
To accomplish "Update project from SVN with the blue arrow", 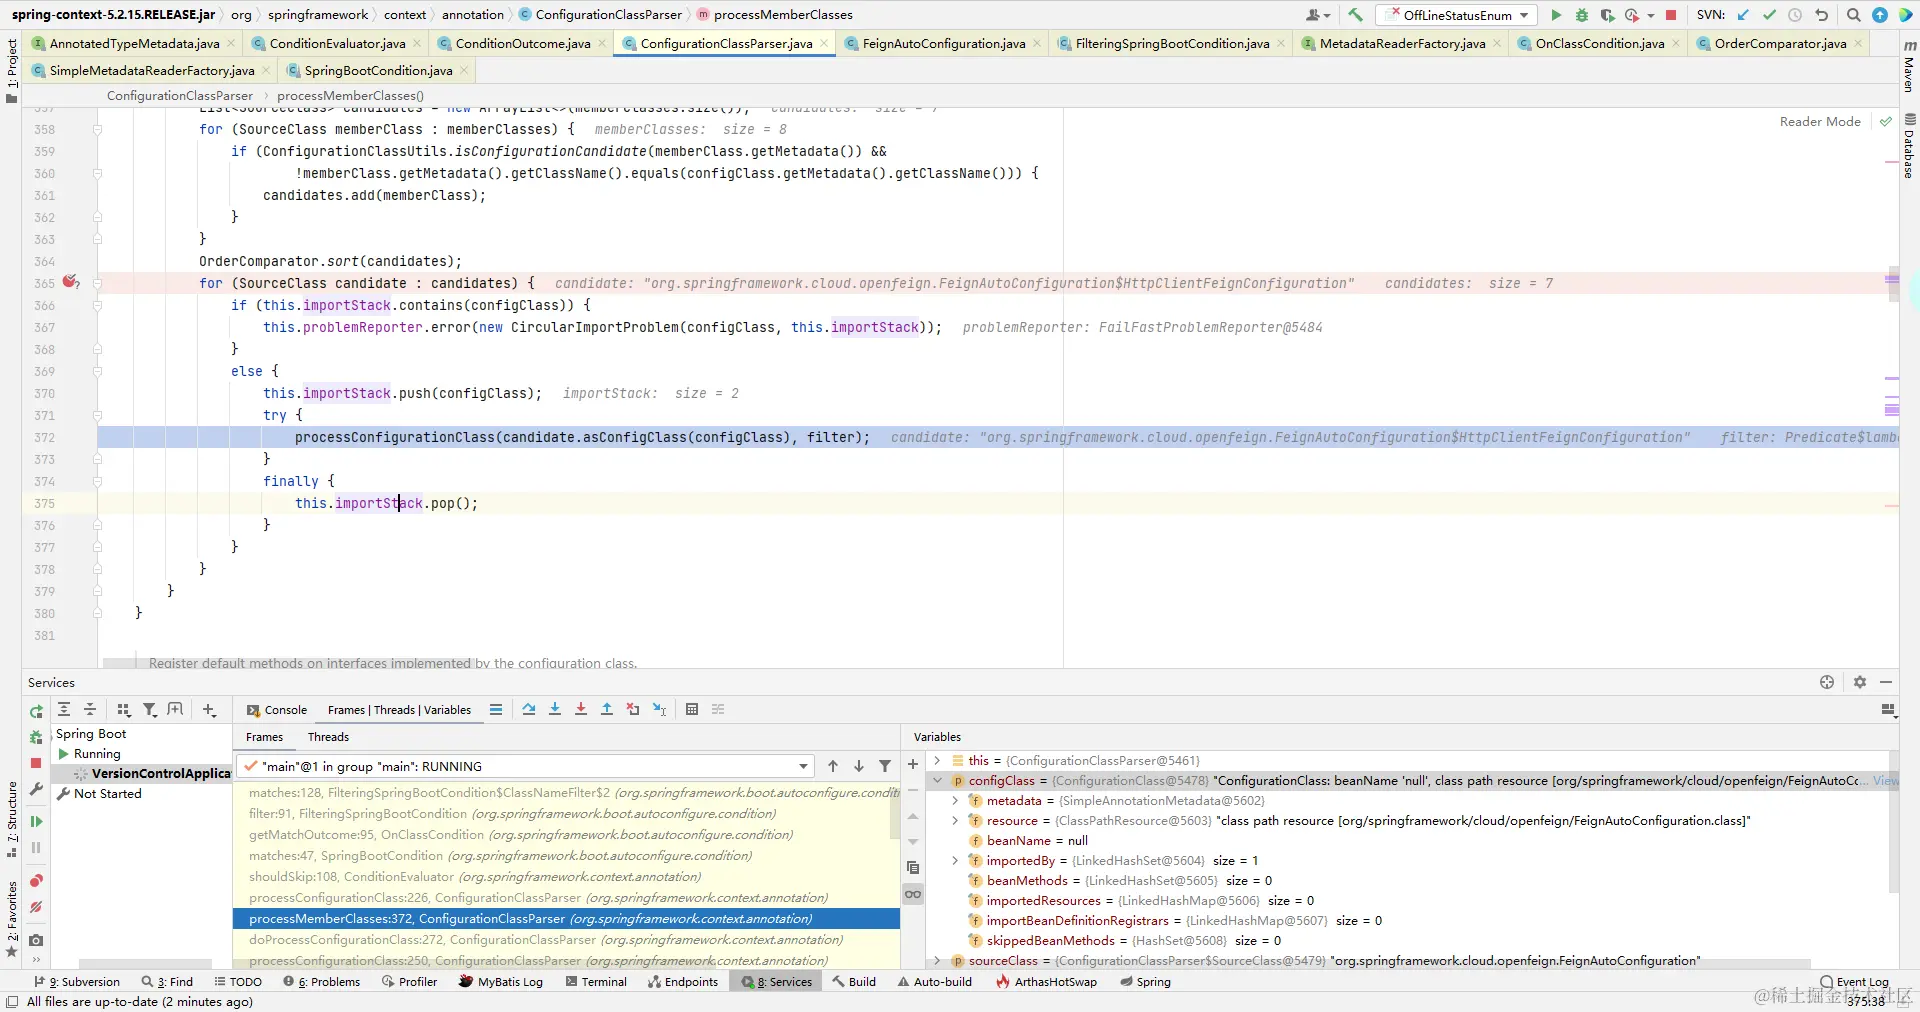I will click(1743, 15).
